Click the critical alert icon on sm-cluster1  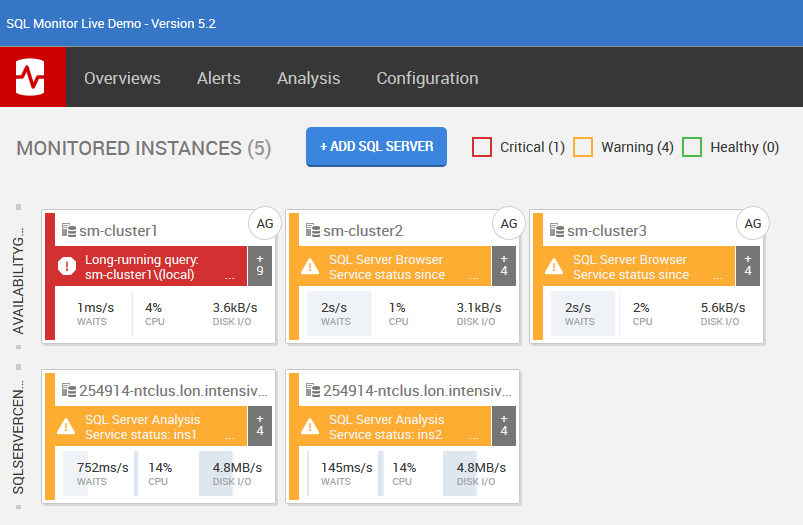pos(67,267)
